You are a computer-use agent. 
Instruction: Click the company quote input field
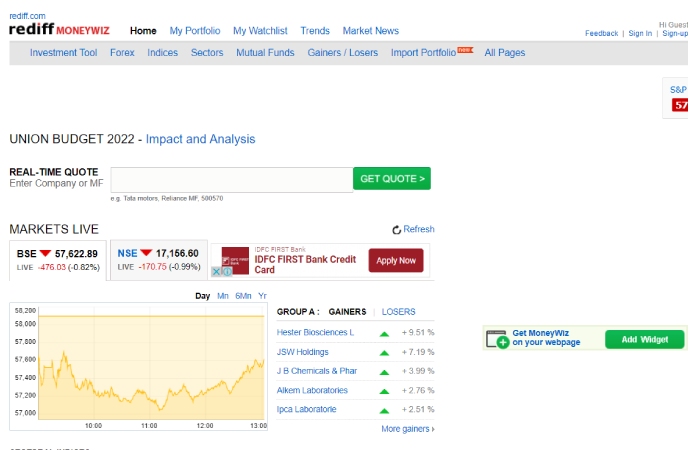coord(232,180)
